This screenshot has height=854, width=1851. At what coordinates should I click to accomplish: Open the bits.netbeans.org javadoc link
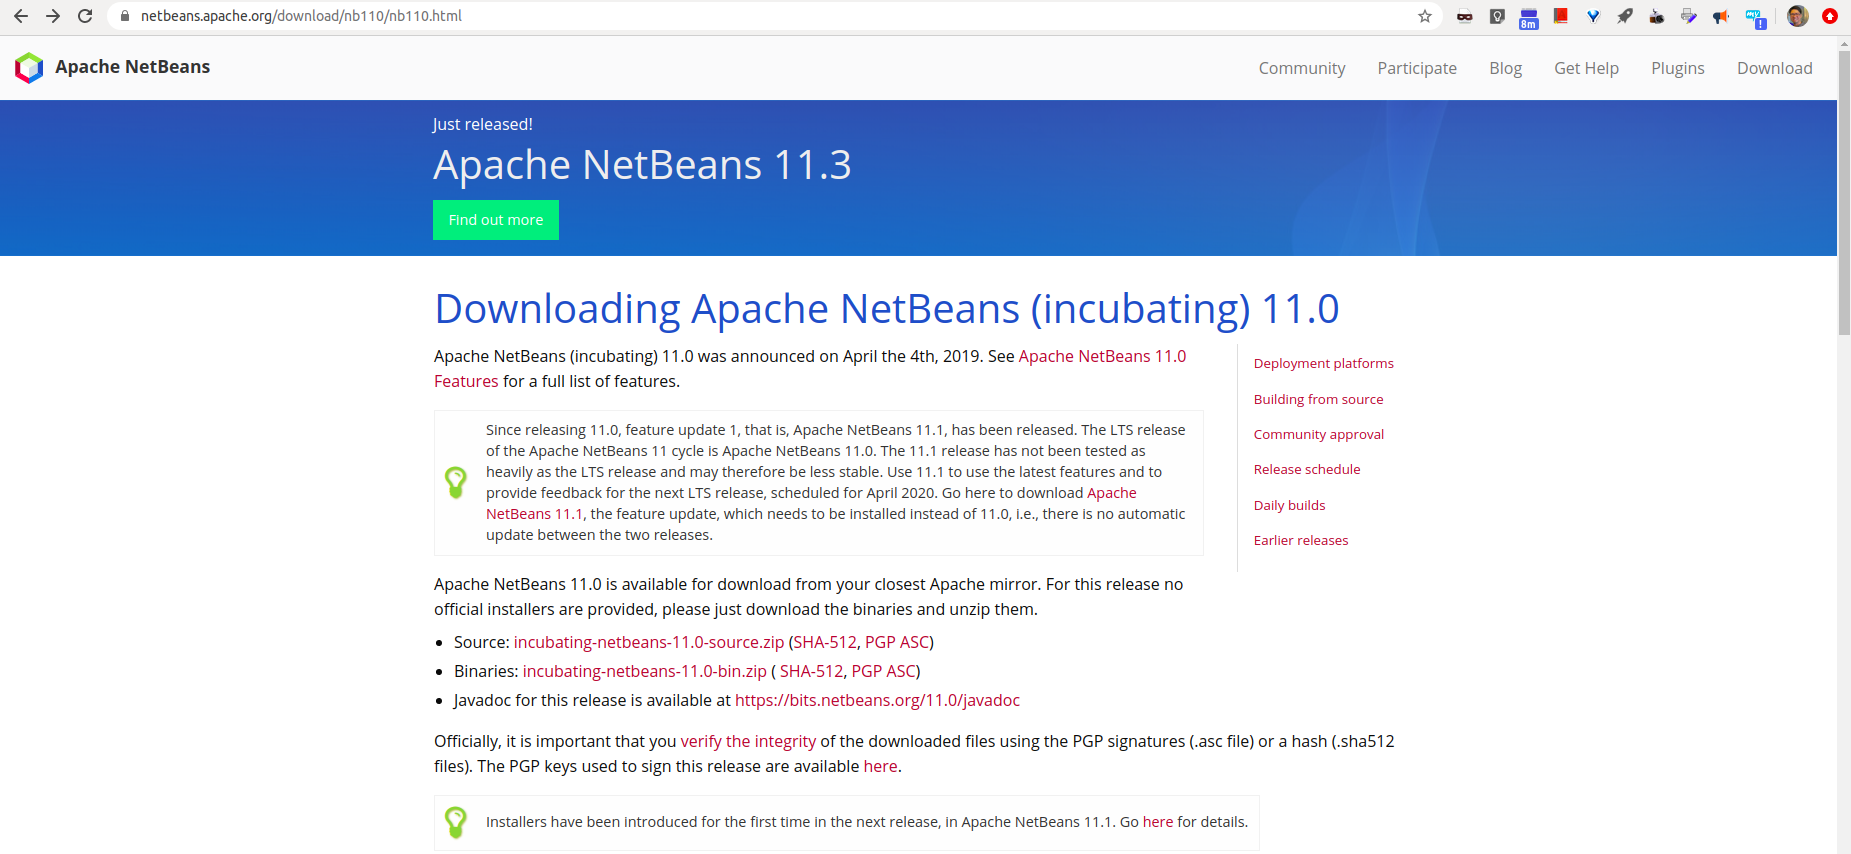pos(877,700)
